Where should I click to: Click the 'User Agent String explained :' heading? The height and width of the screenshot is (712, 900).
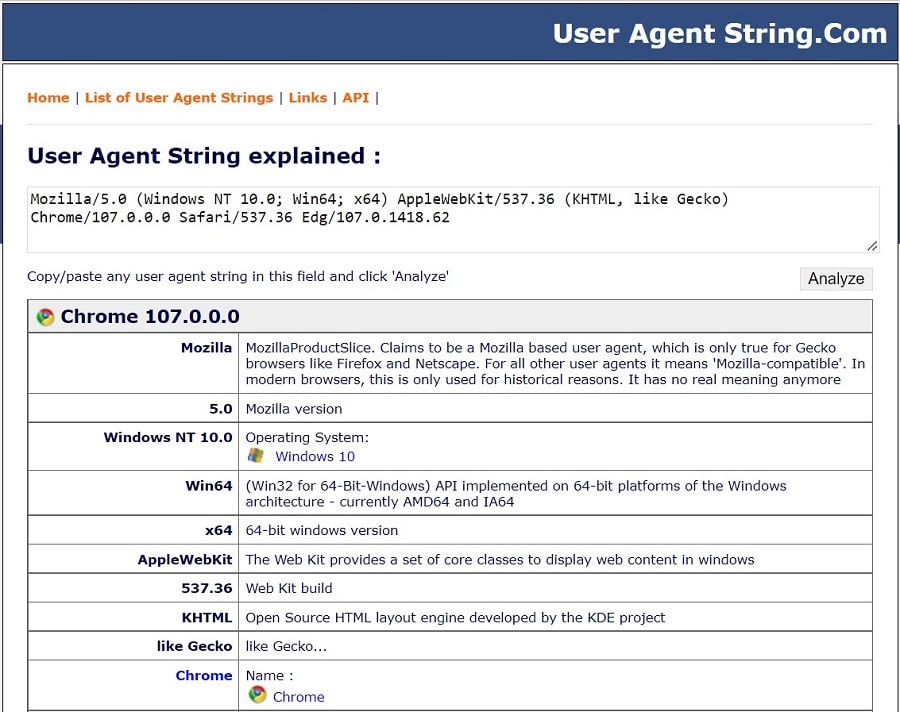[204, 156]
